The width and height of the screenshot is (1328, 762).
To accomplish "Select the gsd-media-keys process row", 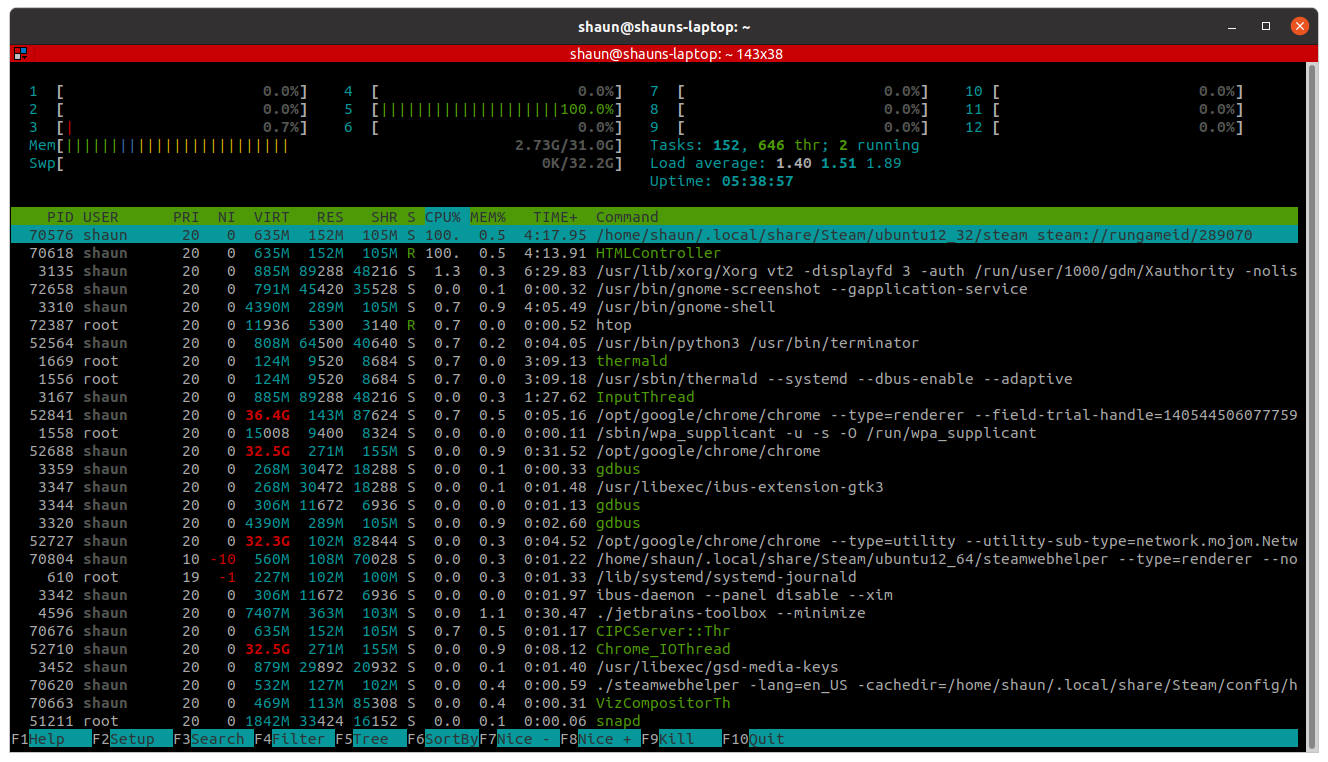I will pyautogui.click(x=654, y=667).
